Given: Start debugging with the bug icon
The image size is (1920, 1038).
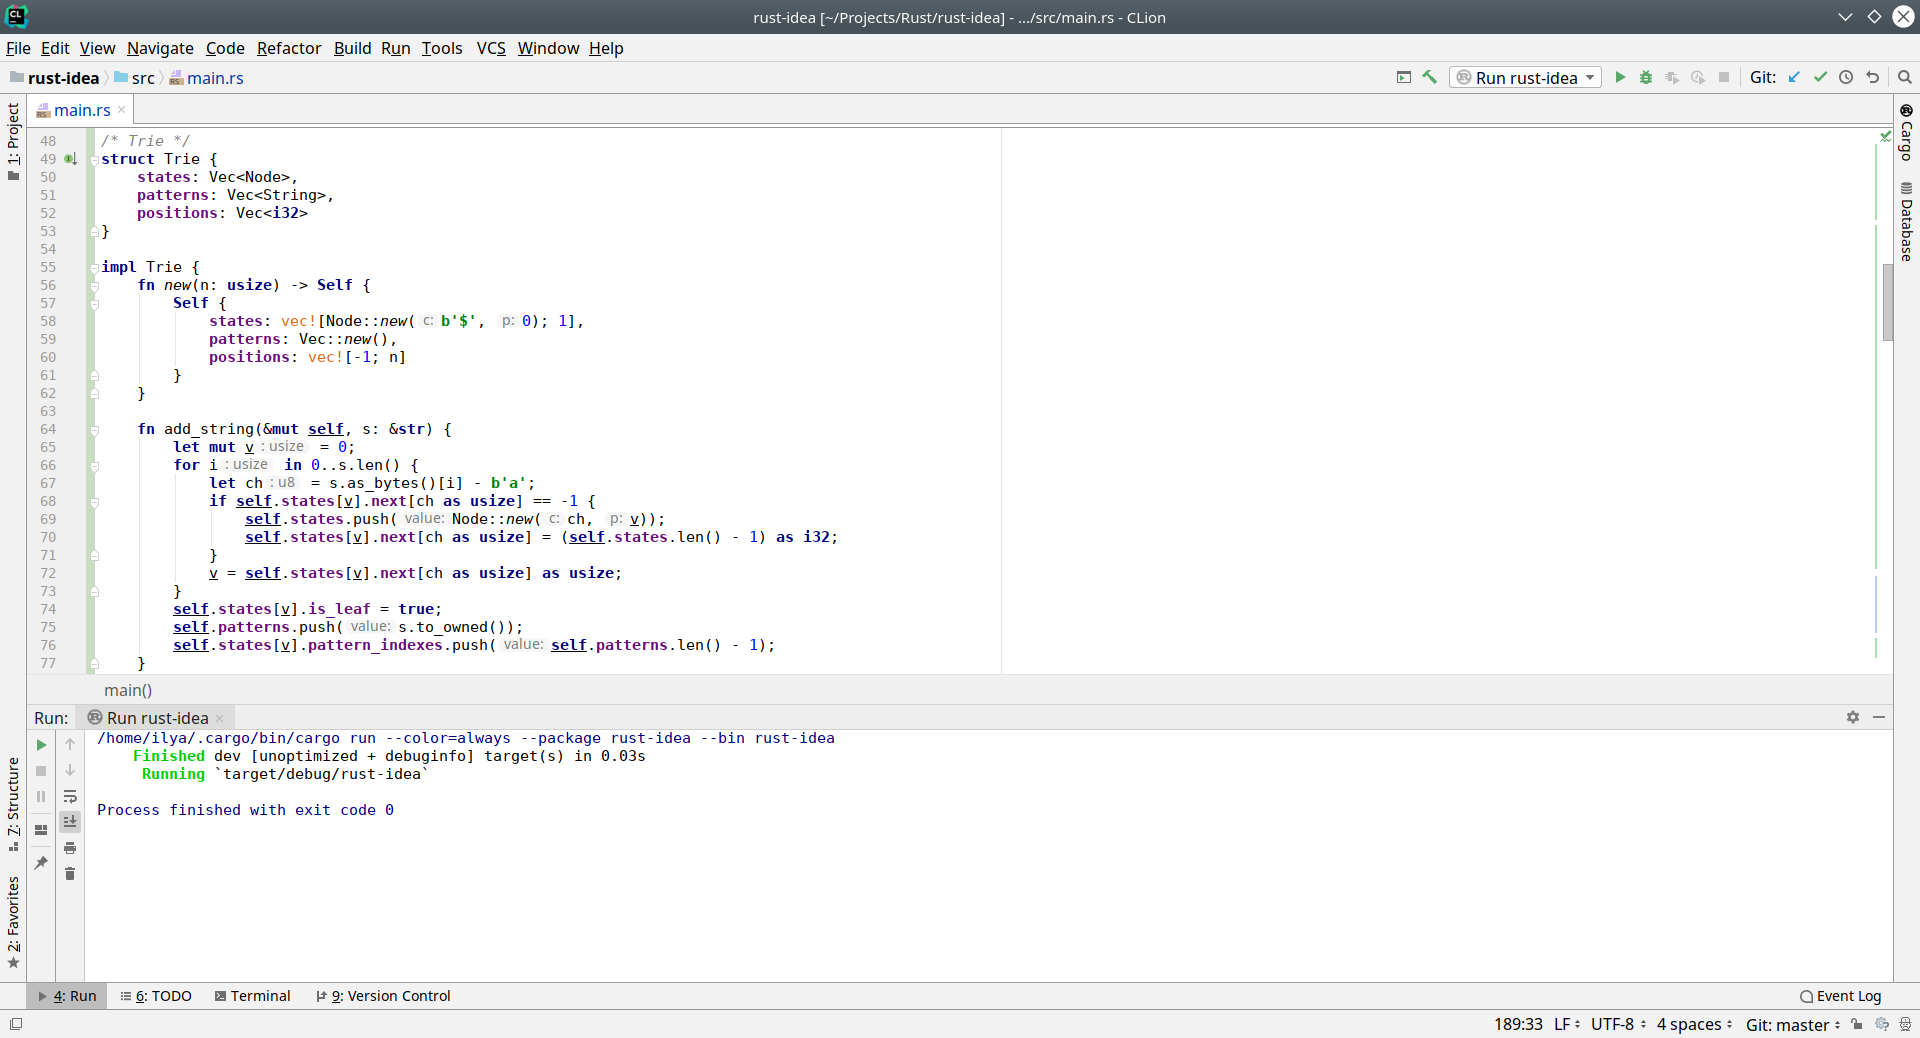Looking at the screenshot, I should [1646, 77].
